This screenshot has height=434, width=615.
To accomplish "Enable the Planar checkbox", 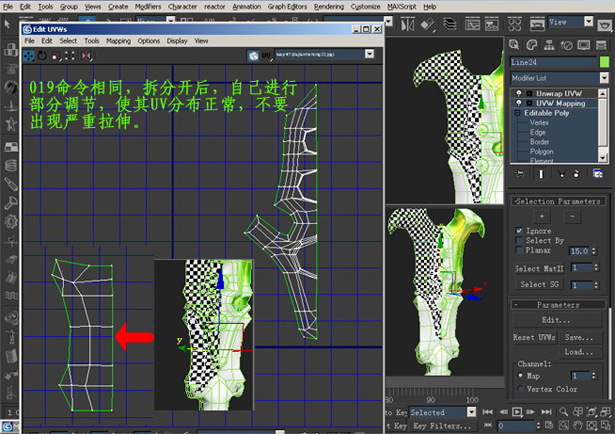I will coord(518,250).
